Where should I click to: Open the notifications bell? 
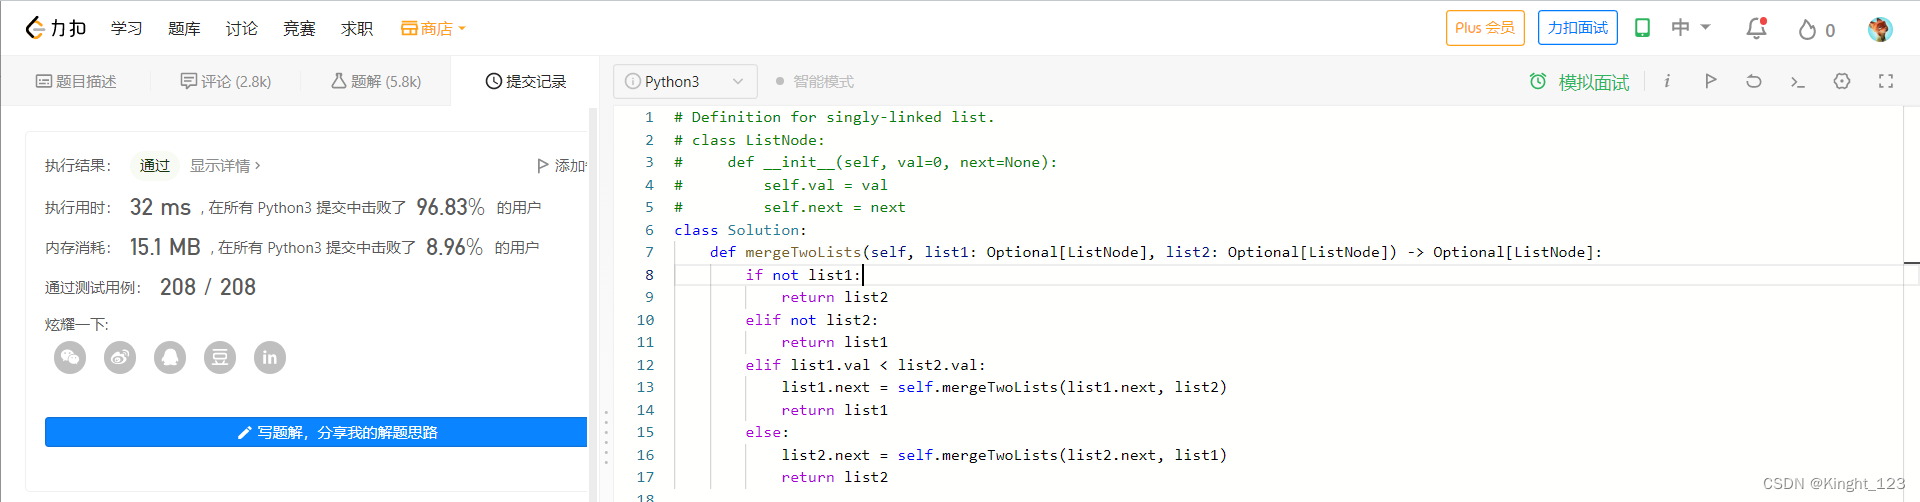1756,28
